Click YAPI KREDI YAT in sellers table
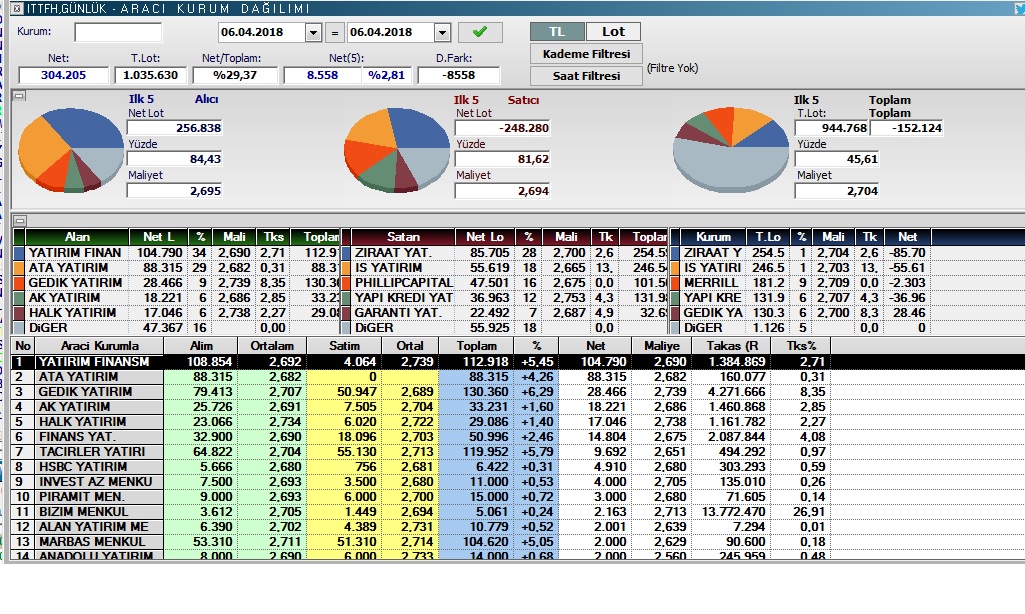 403,298
